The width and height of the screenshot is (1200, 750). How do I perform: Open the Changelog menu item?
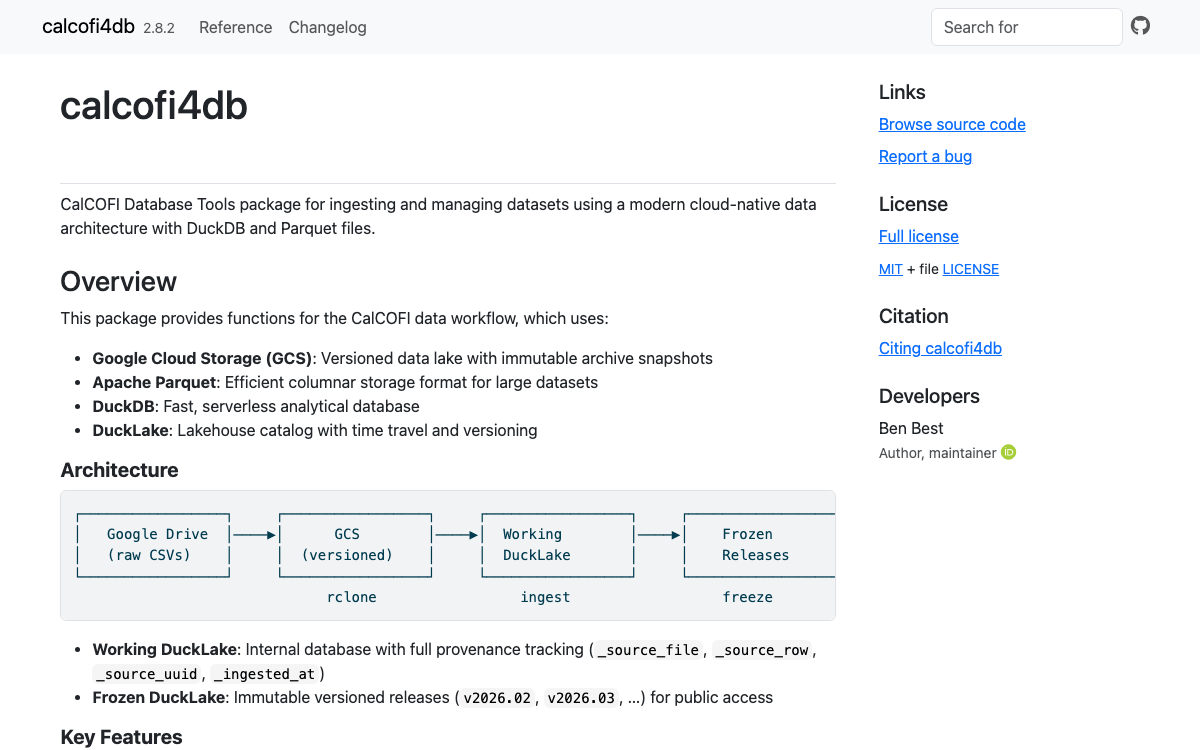(x=328, y=27)
